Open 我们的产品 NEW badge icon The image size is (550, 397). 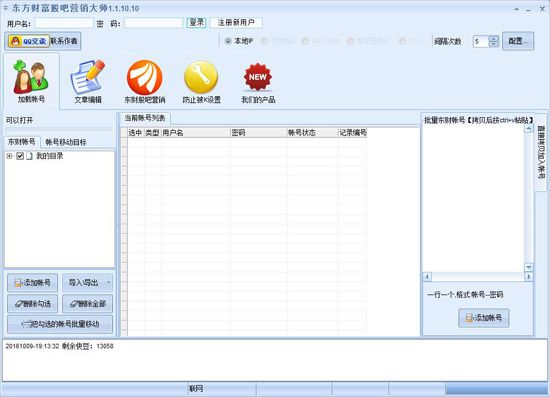(x=258, y=82)
